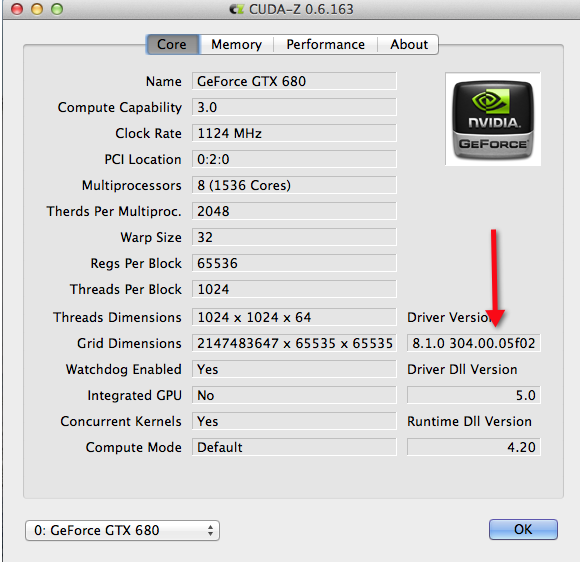
Task: Click the Watchdog Enabled label
Action: point(124,369)
